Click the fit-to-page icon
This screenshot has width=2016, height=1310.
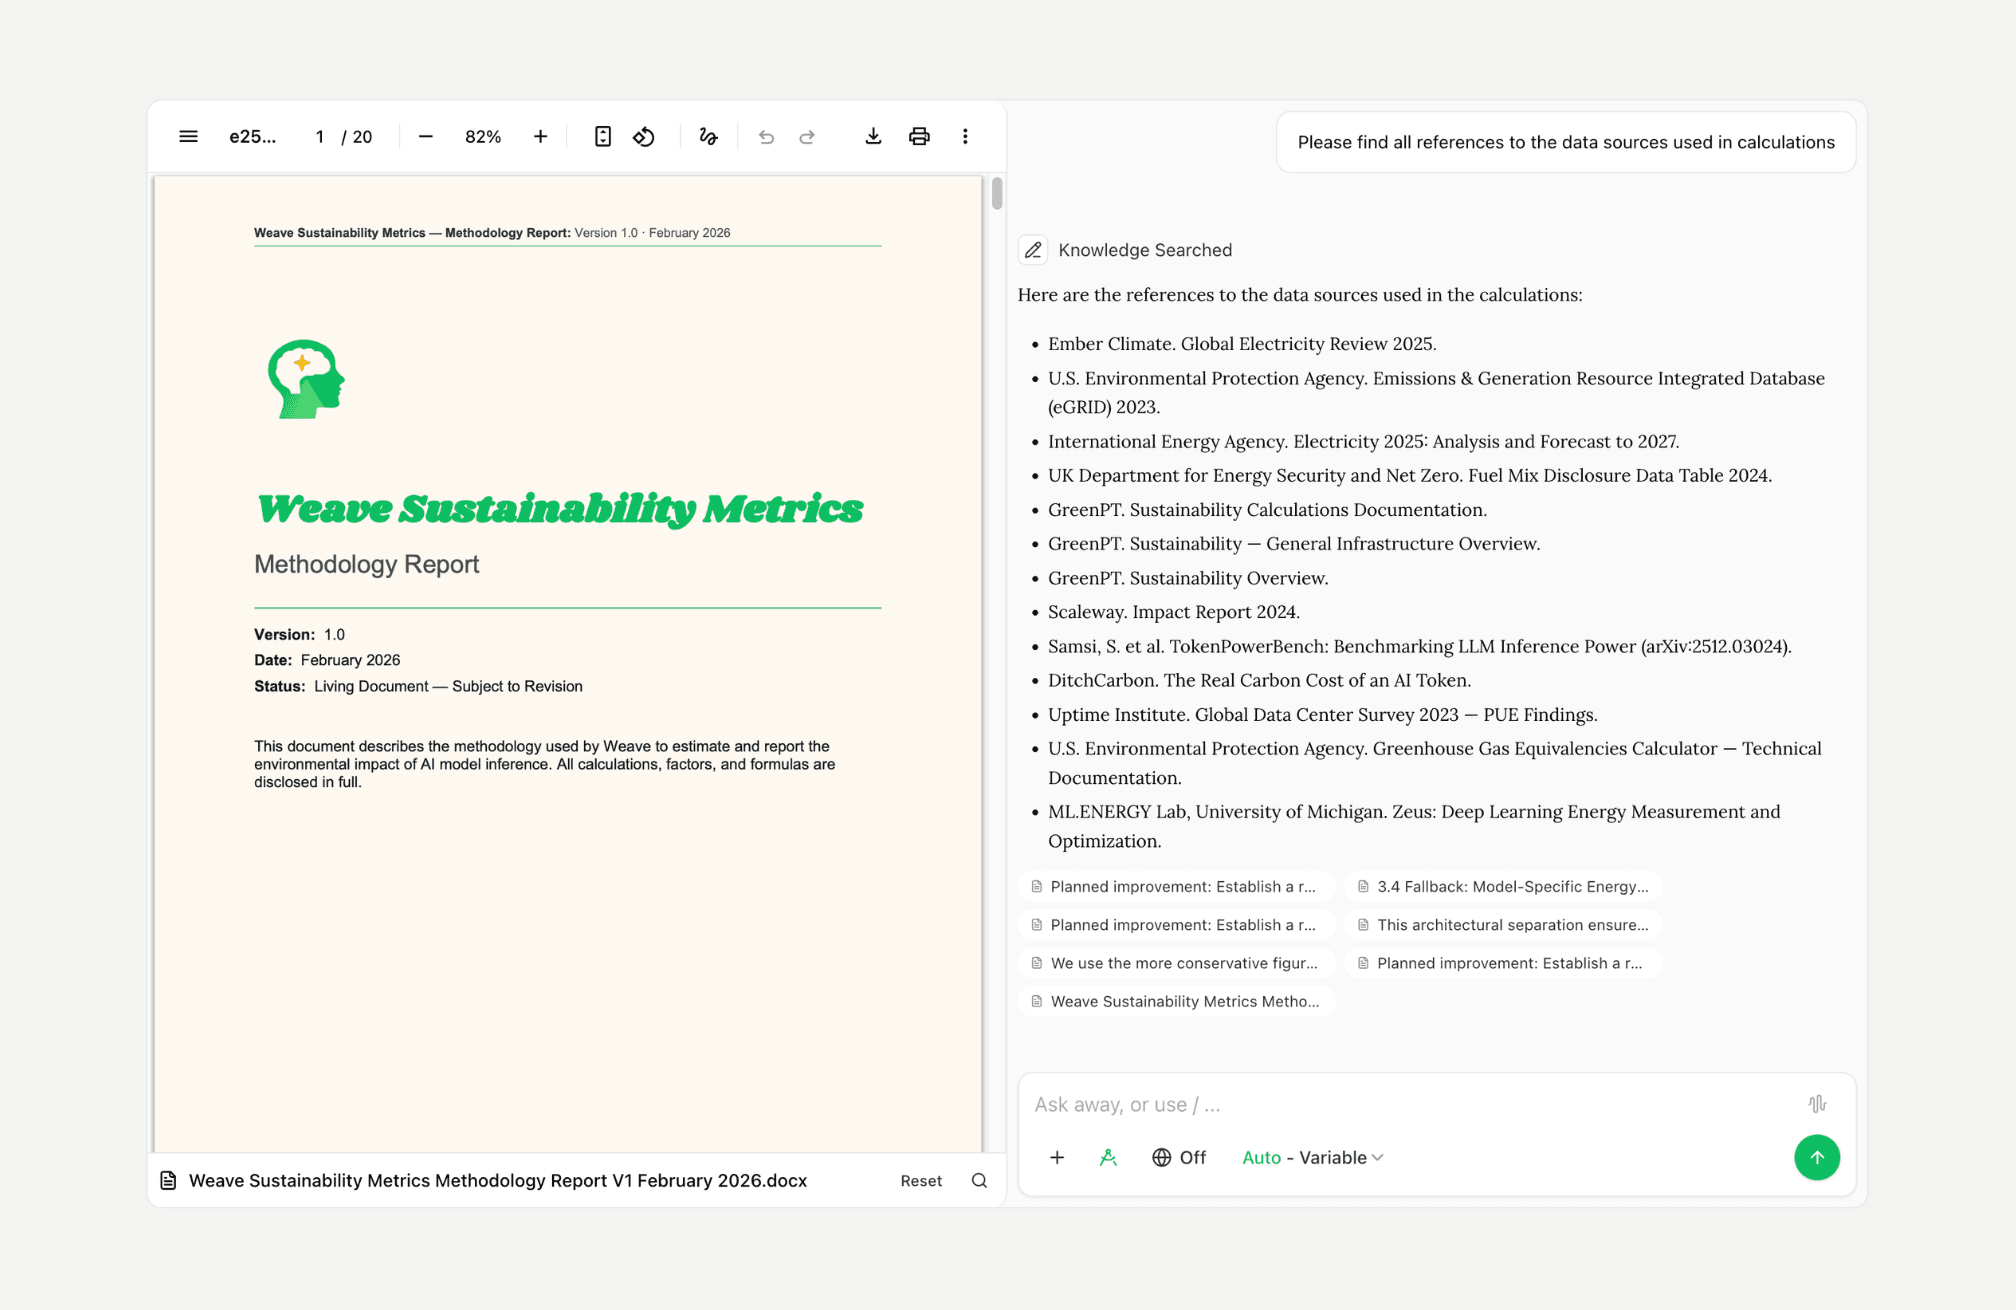pyautogui.click(x=602, y=136)
